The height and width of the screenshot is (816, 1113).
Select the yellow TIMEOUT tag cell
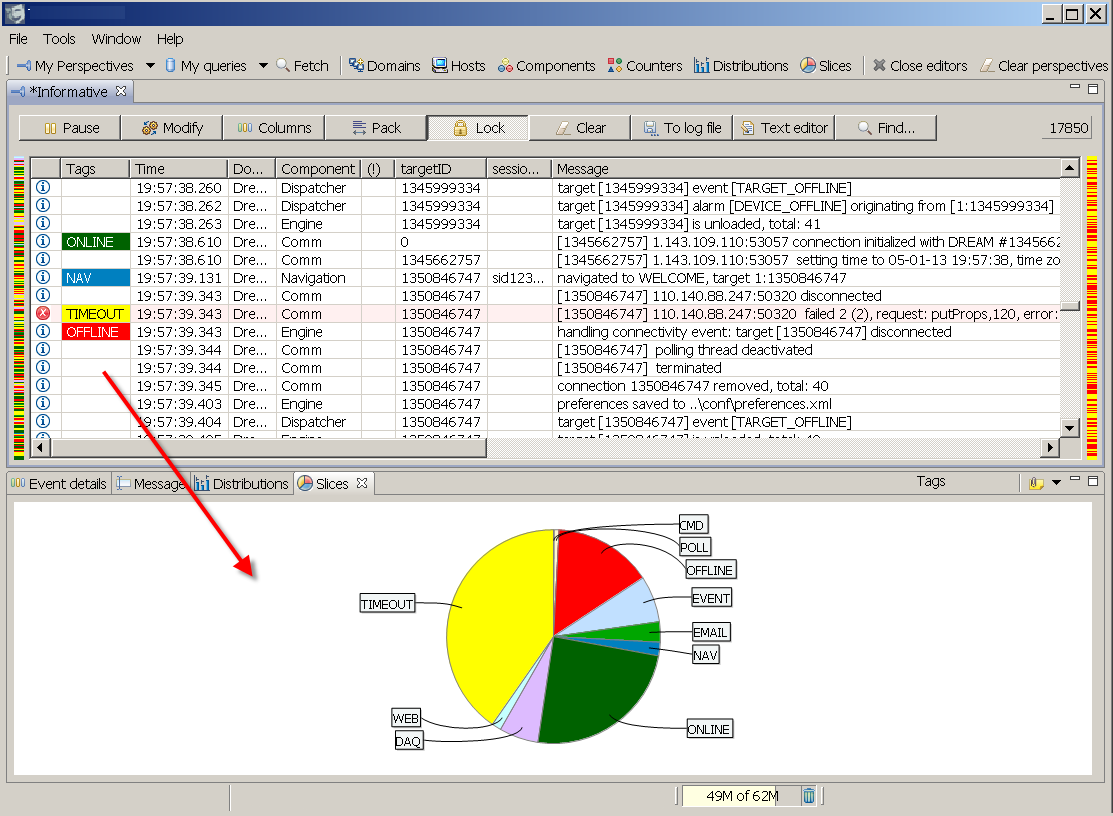click(x=96, y=314)
